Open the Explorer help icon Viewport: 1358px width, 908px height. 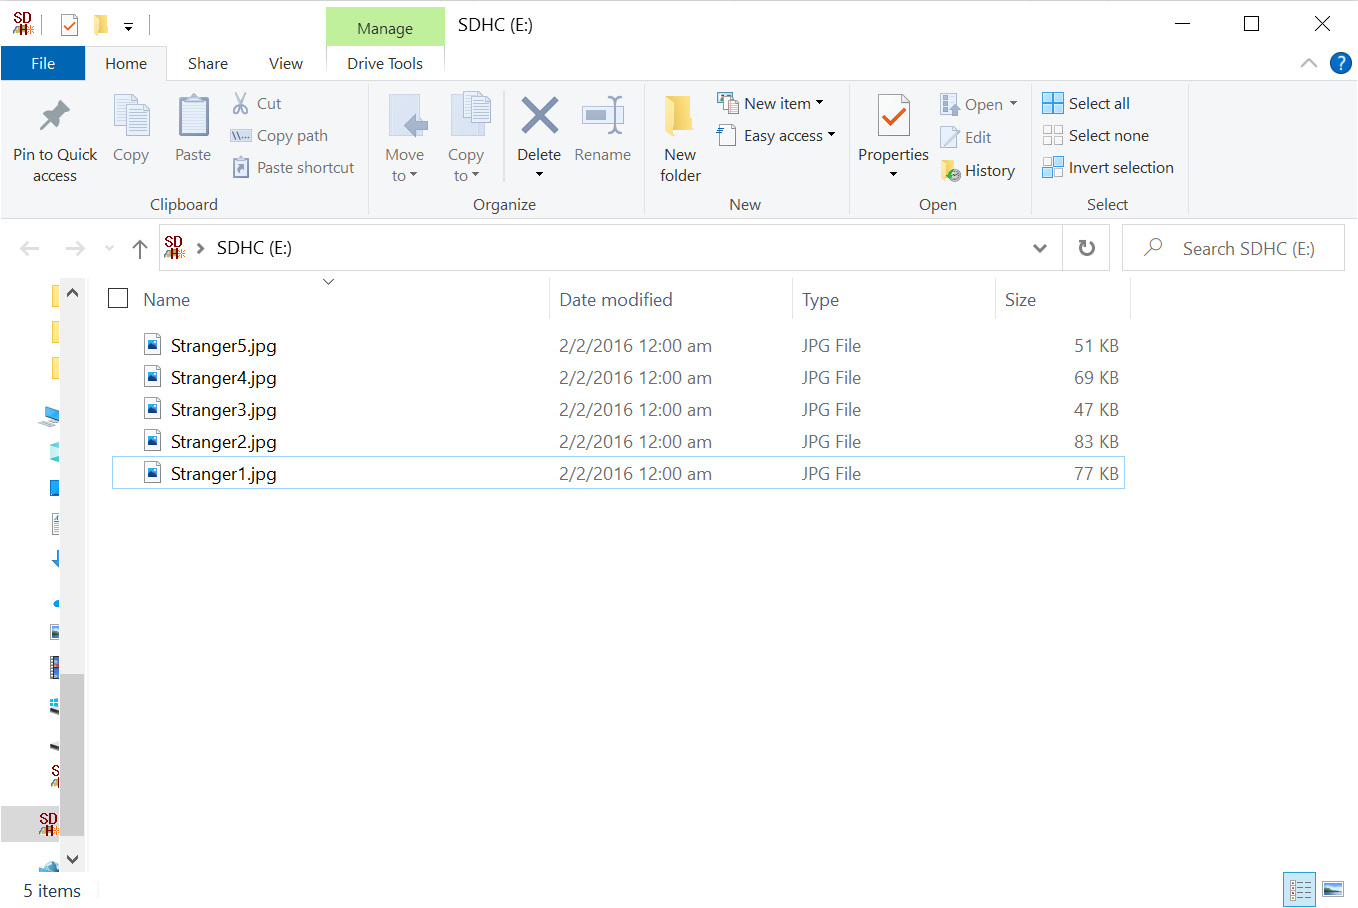(x=1340, y=63)
